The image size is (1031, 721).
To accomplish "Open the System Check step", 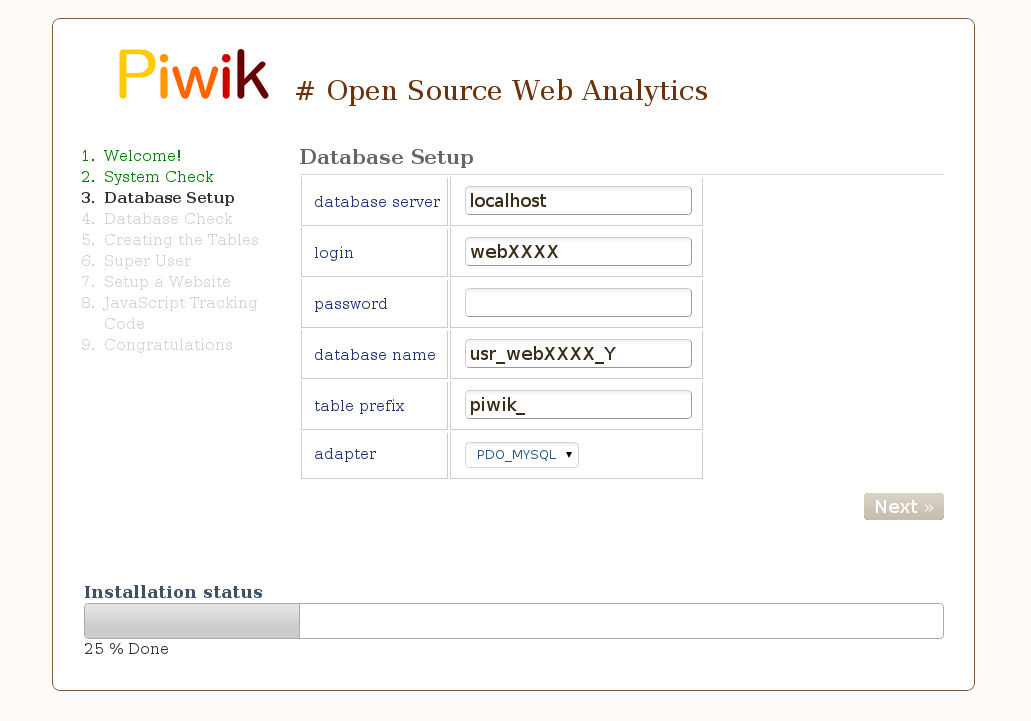I will click(x=158, y=177).
